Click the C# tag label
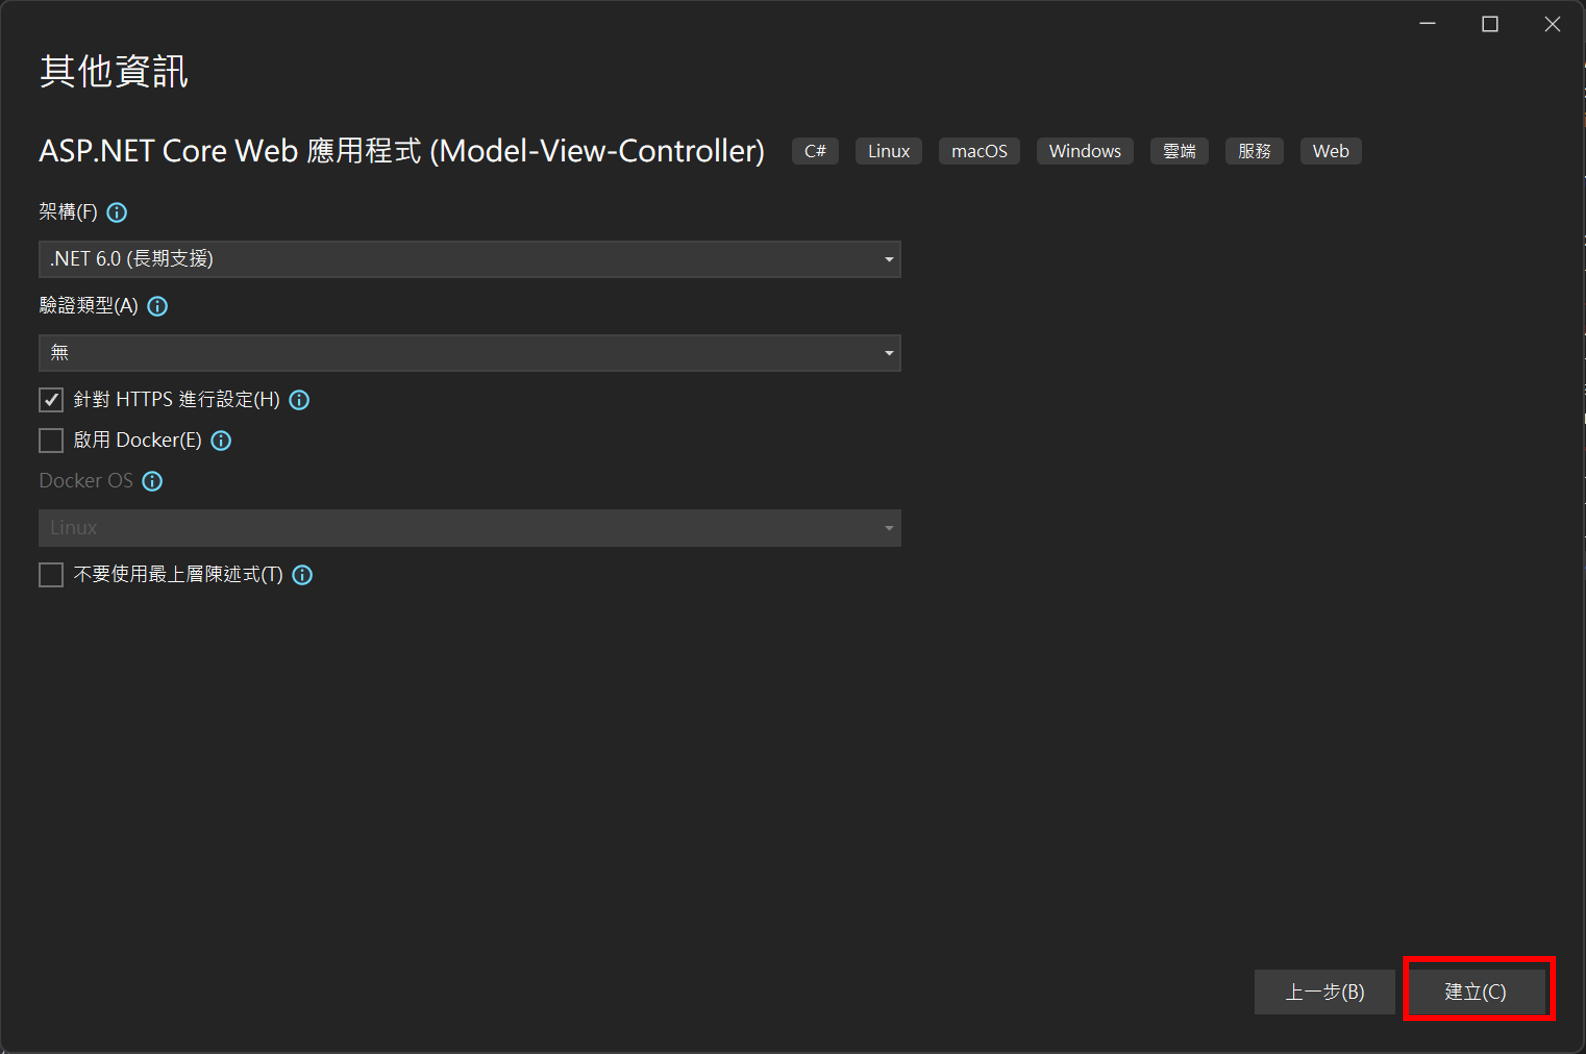This screenshot has height=1054, width=1586. (815, 151)
